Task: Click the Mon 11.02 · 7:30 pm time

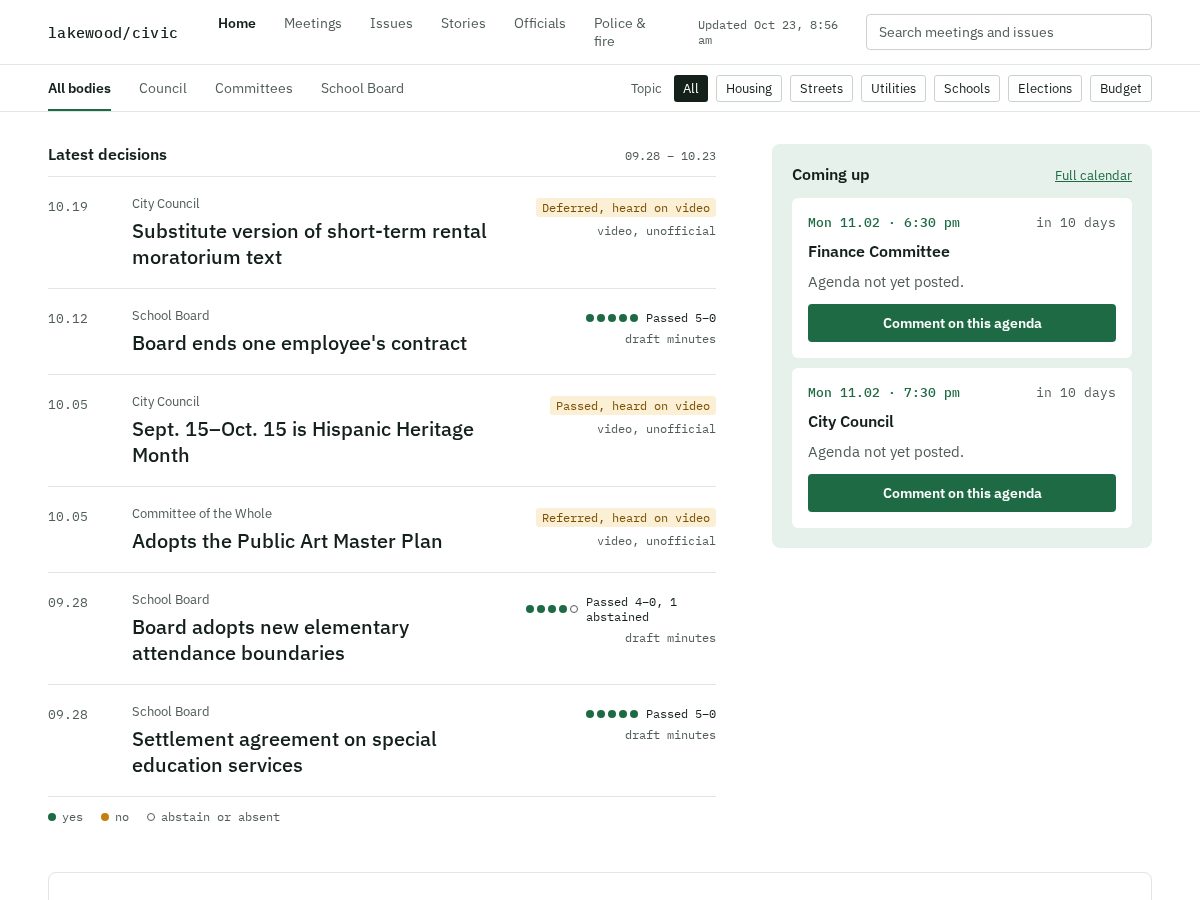Action: click(884, 392)
